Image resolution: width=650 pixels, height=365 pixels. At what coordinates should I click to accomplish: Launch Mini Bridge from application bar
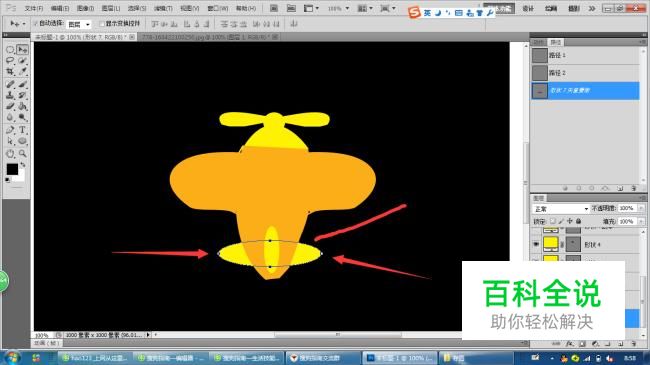tap(291, 8)
